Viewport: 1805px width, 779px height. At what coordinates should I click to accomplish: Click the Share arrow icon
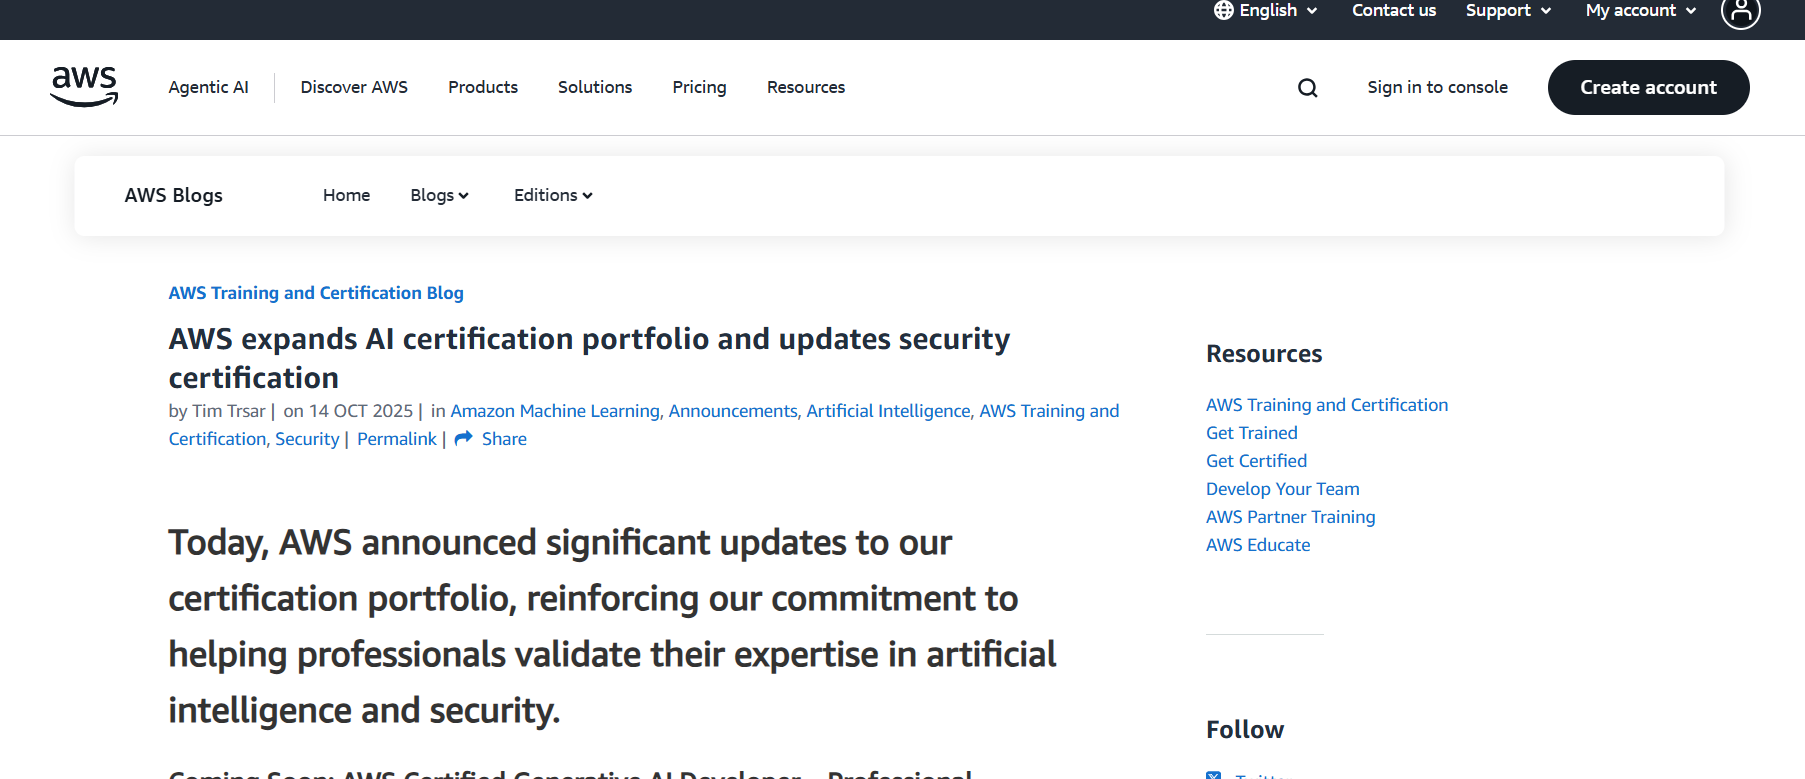click(463, 439)
